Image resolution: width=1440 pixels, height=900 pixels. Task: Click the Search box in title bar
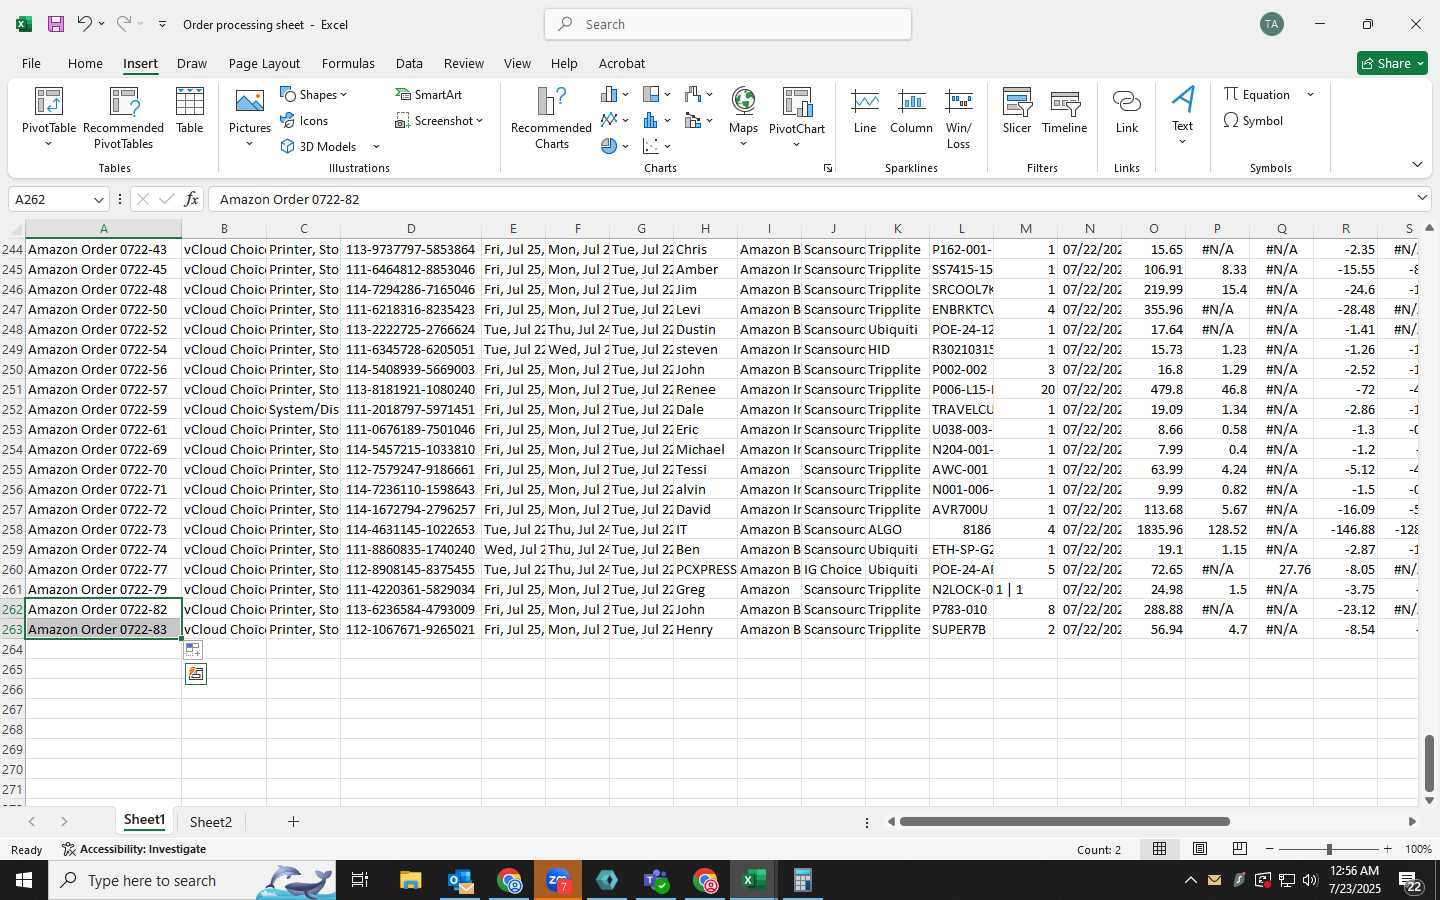coord(728,24)
